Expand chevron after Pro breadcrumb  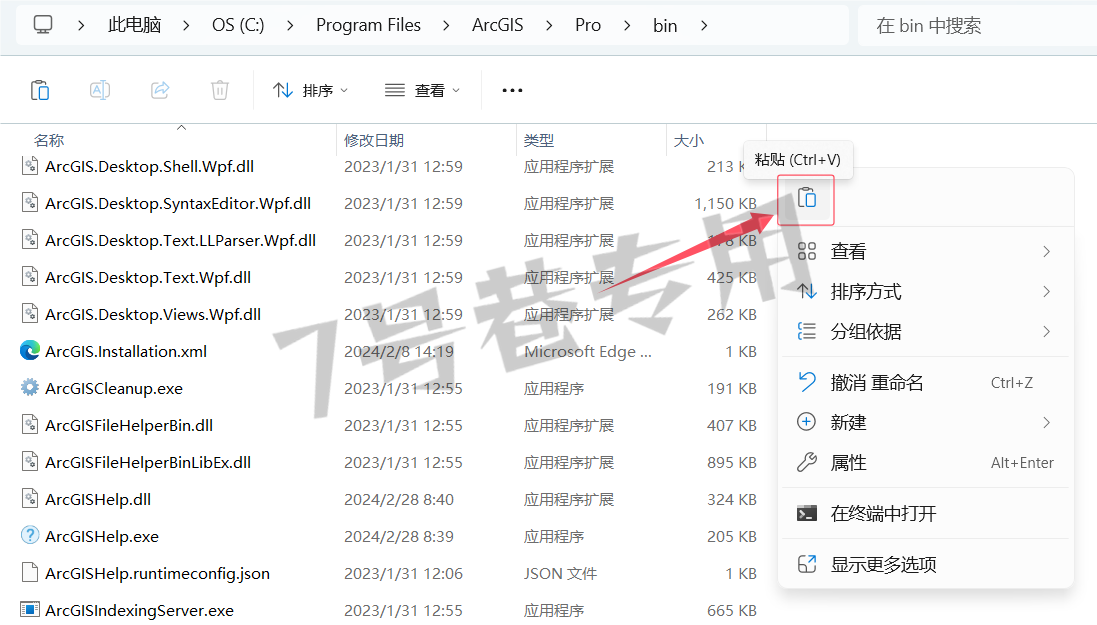click(x=627, y=25)
